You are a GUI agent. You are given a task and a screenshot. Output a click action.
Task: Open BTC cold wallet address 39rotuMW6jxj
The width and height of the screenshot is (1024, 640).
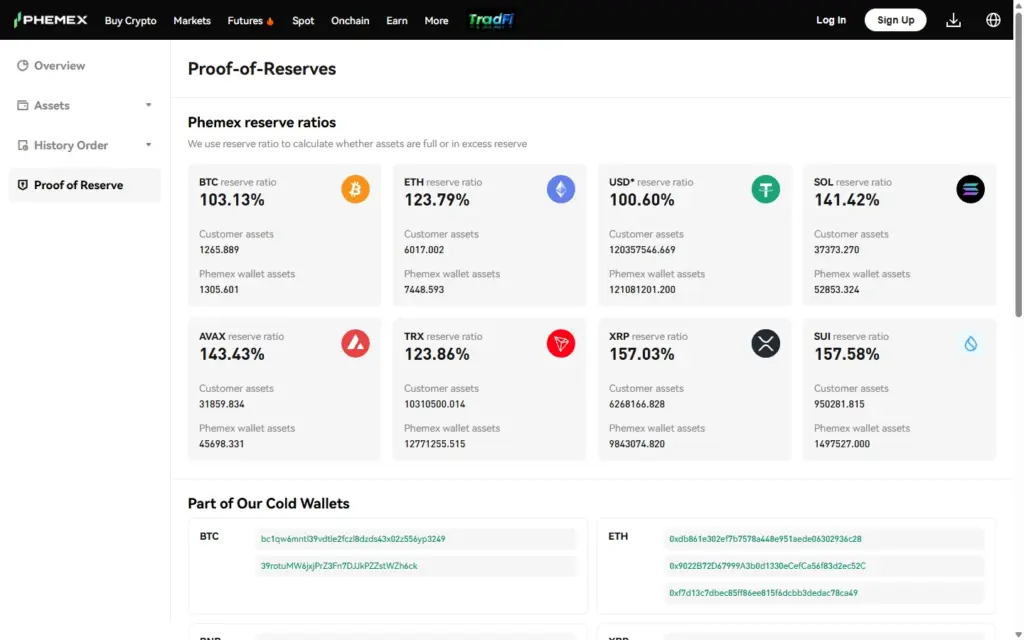[339, 566]
